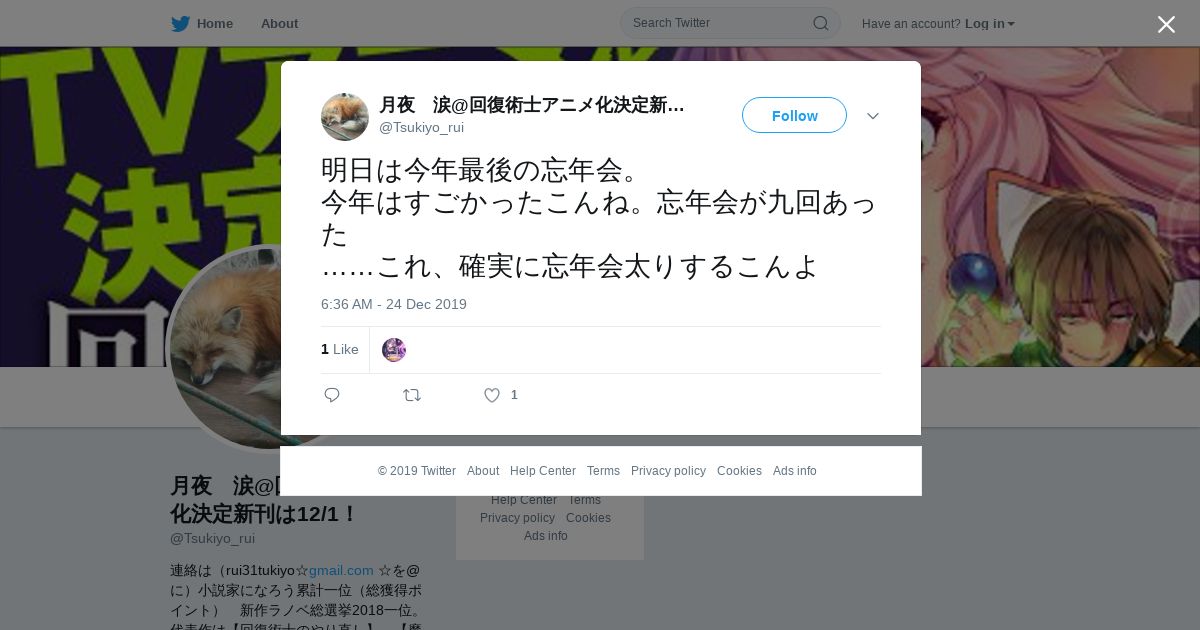
Task: Open the About menu item
Action: tap(279, 23)
